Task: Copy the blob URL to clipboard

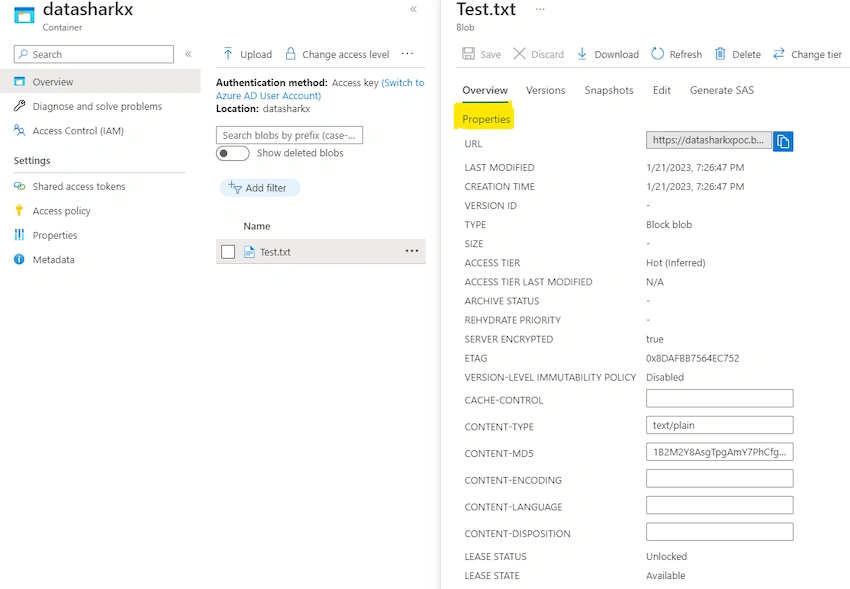Action: [783, 141]
